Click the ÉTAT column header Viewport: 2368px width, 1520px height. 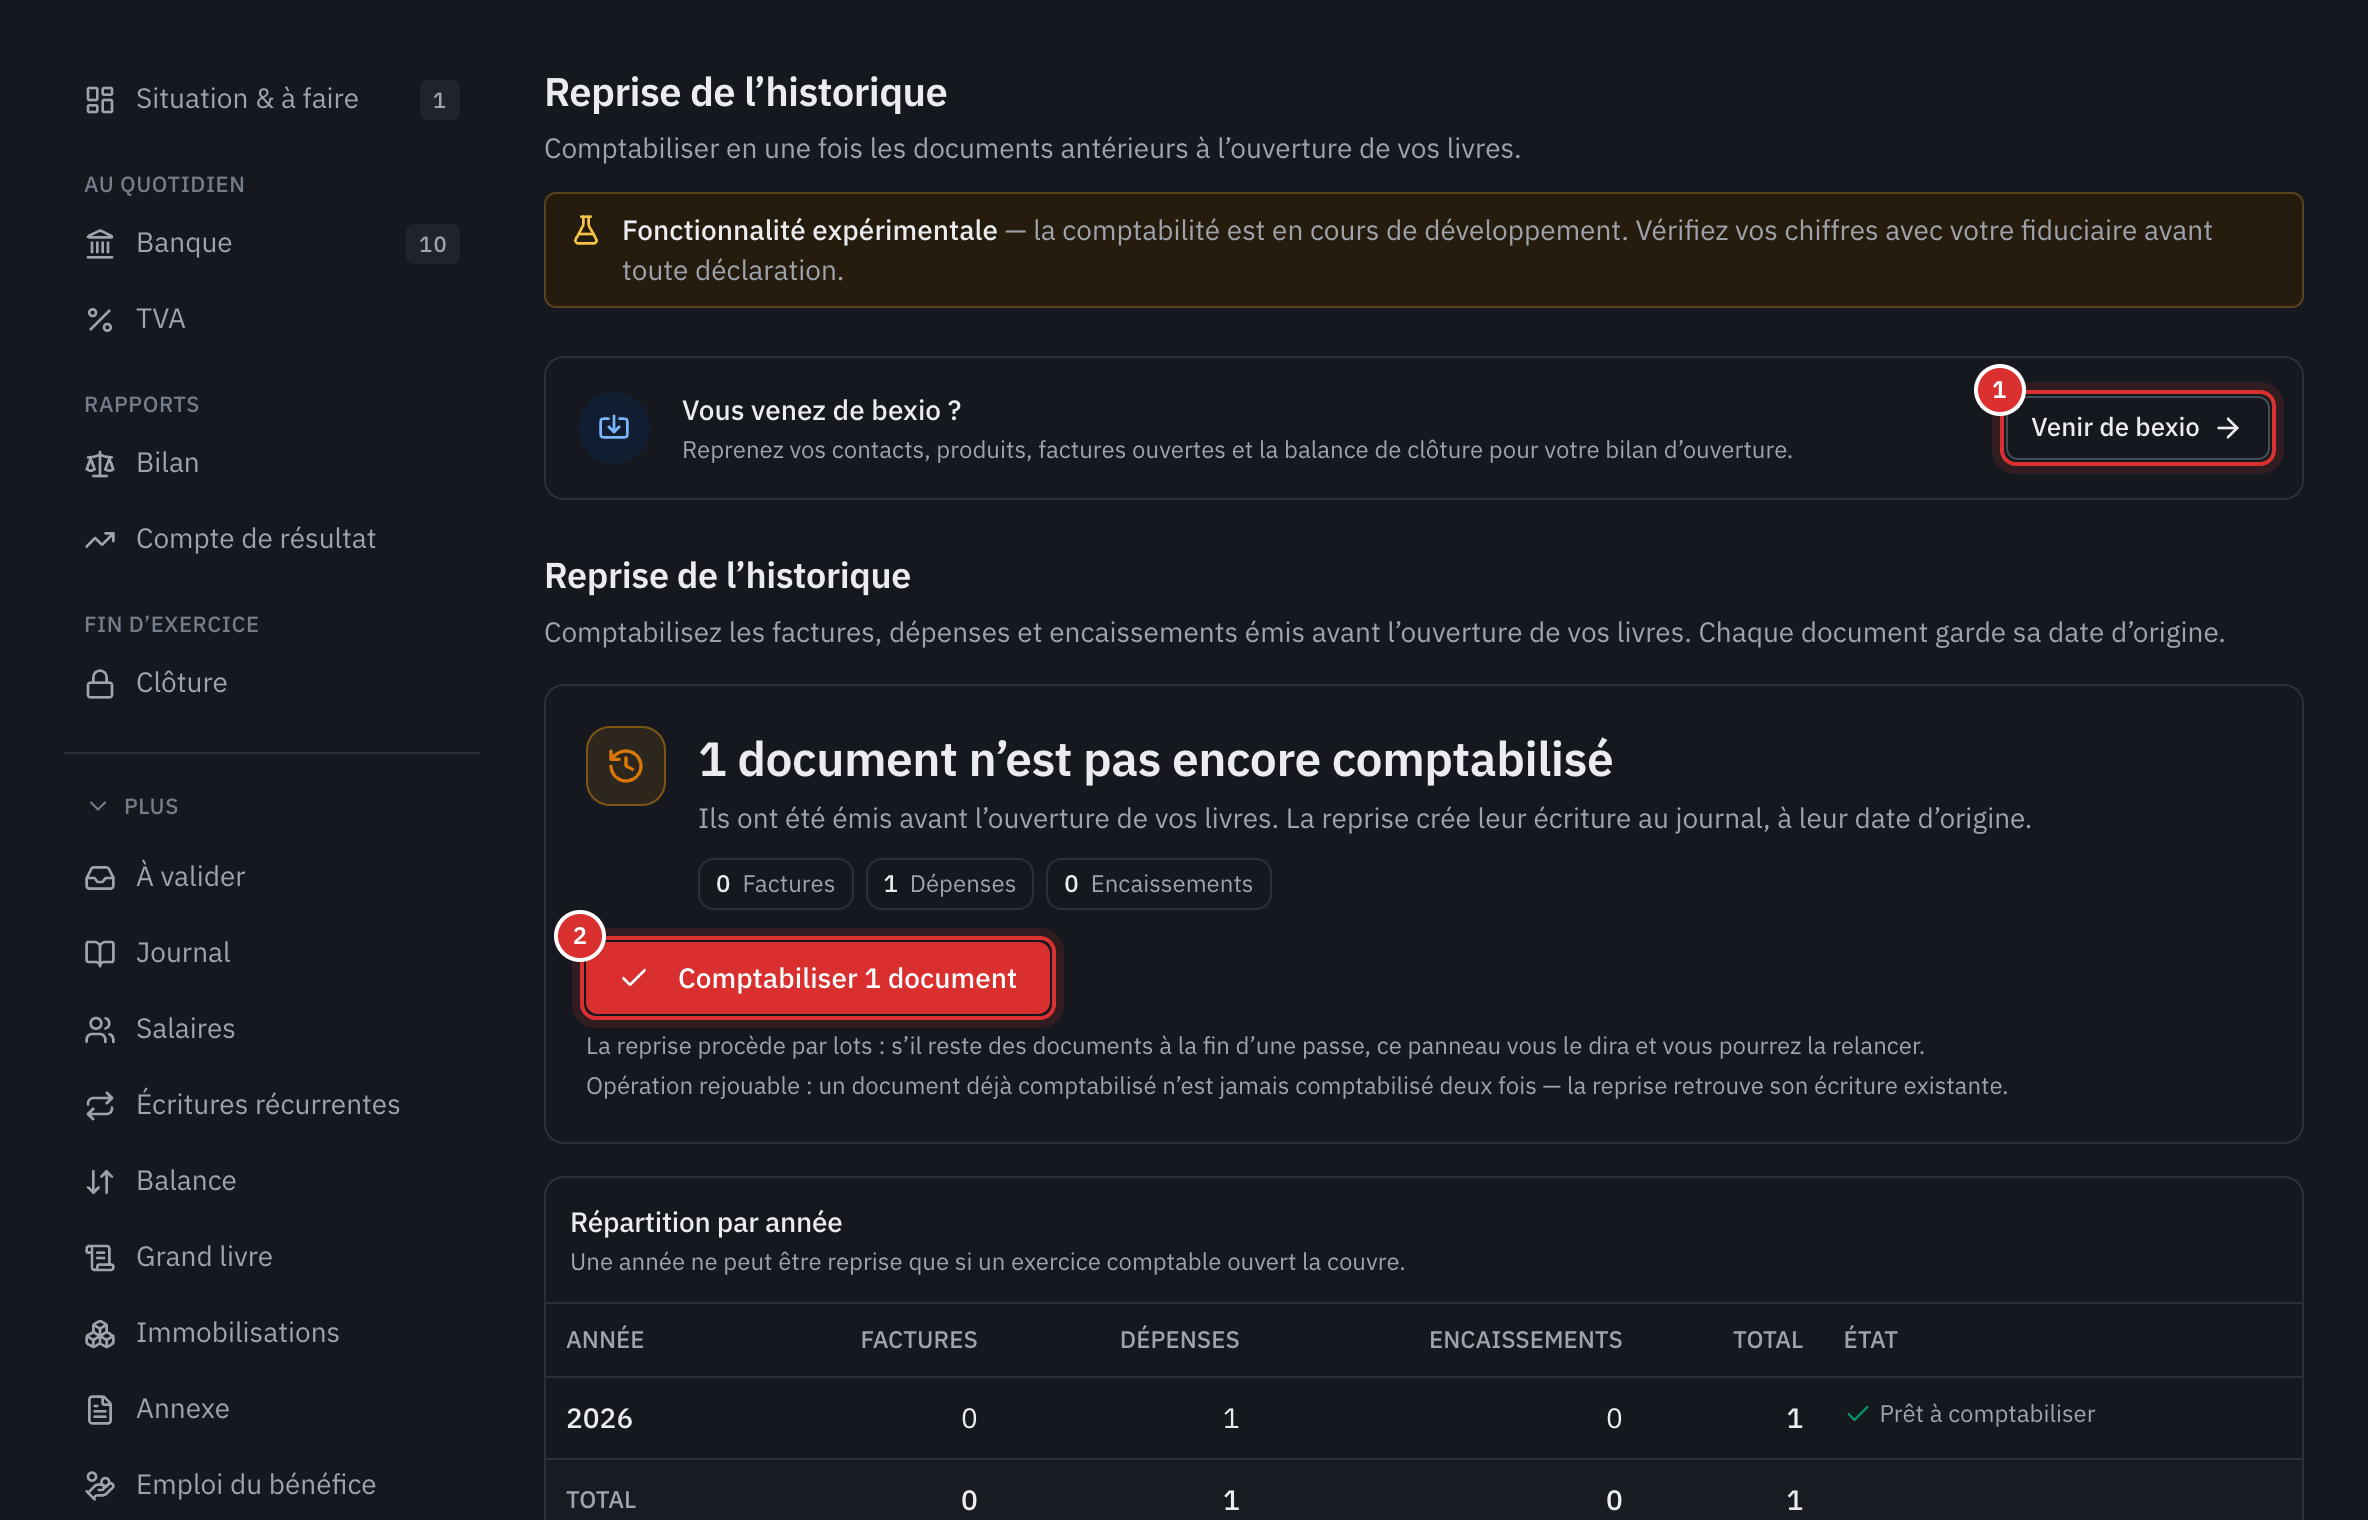tap(1870, 1340)
